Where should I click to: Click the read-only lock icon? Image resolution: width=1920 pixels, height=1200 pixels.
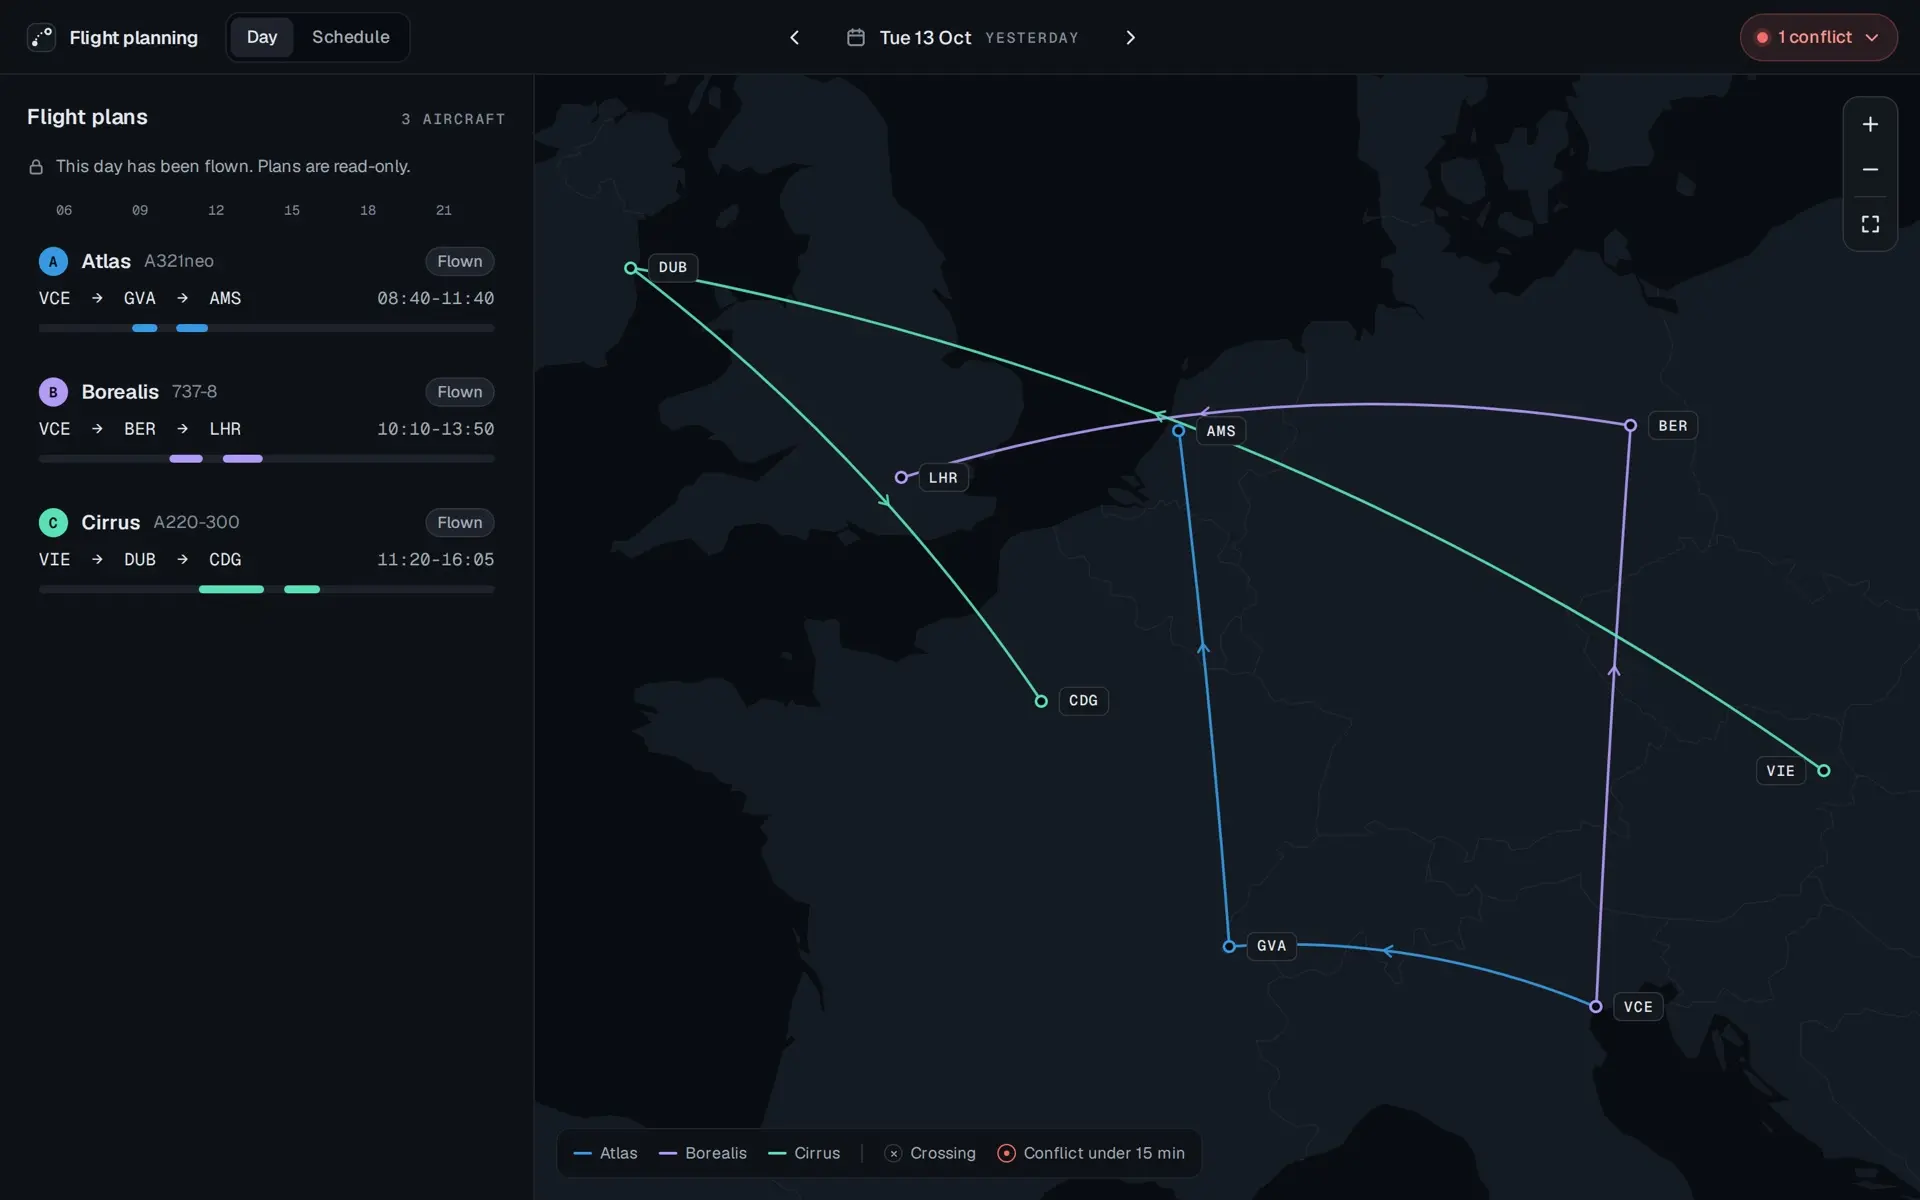point(36,167)
